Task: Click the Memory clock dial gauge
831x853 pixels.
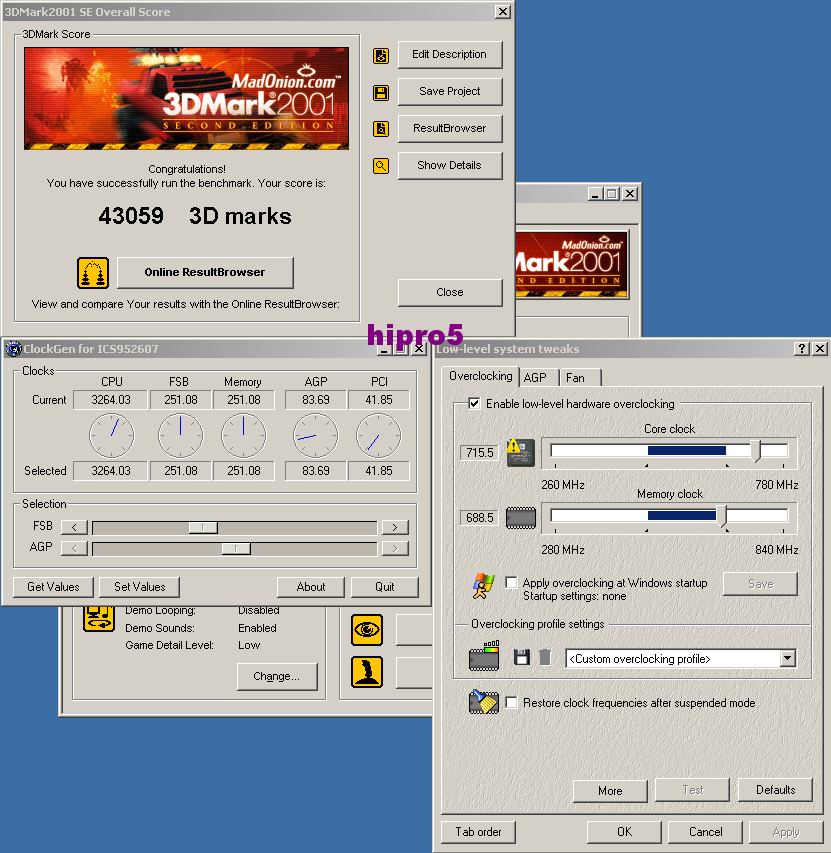Action: coord(244,435)
